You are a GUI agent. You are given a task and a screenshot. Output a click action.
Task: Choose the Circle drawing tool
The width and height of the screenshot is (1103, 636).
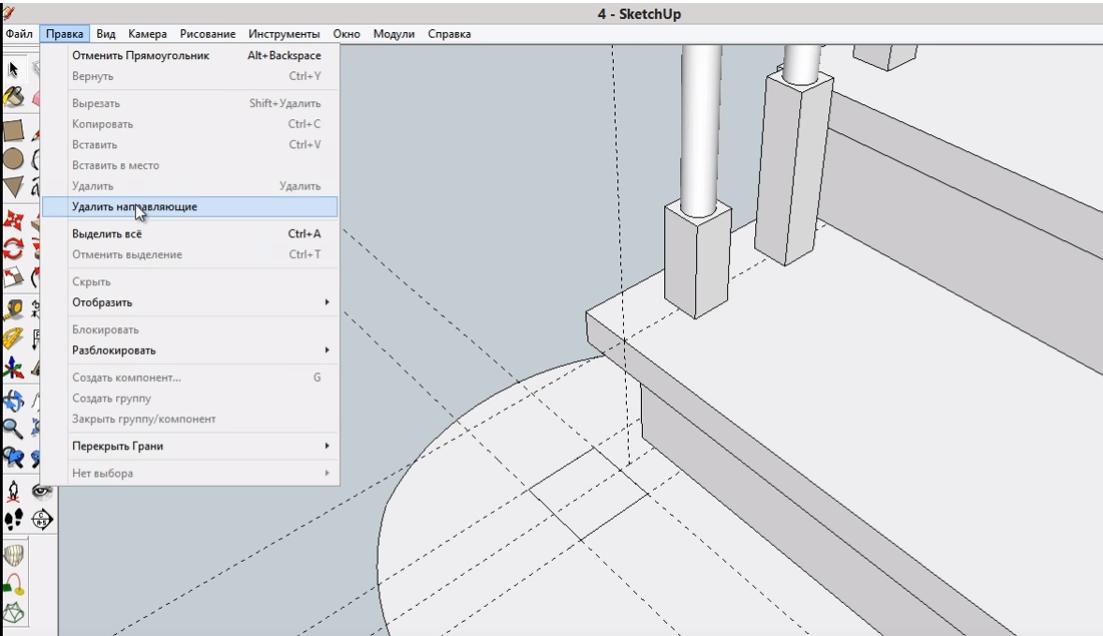click(13, 159)
